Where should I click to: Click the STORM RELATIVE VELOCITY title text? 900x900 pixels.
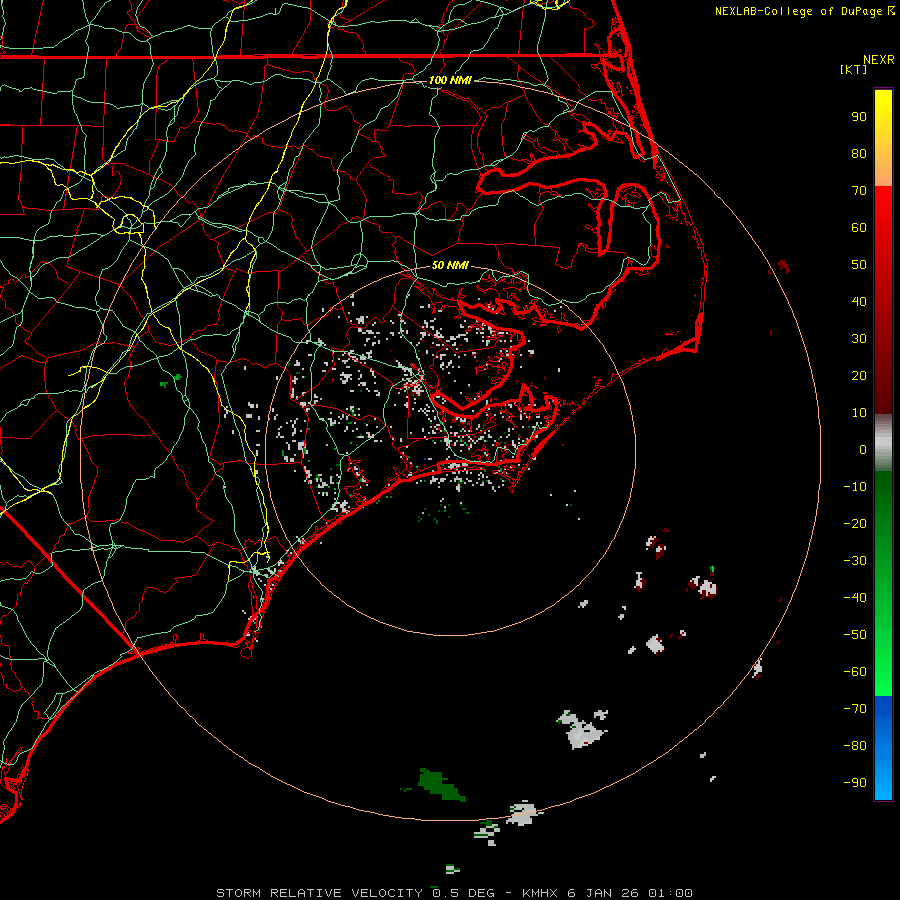tap(318, 892)
